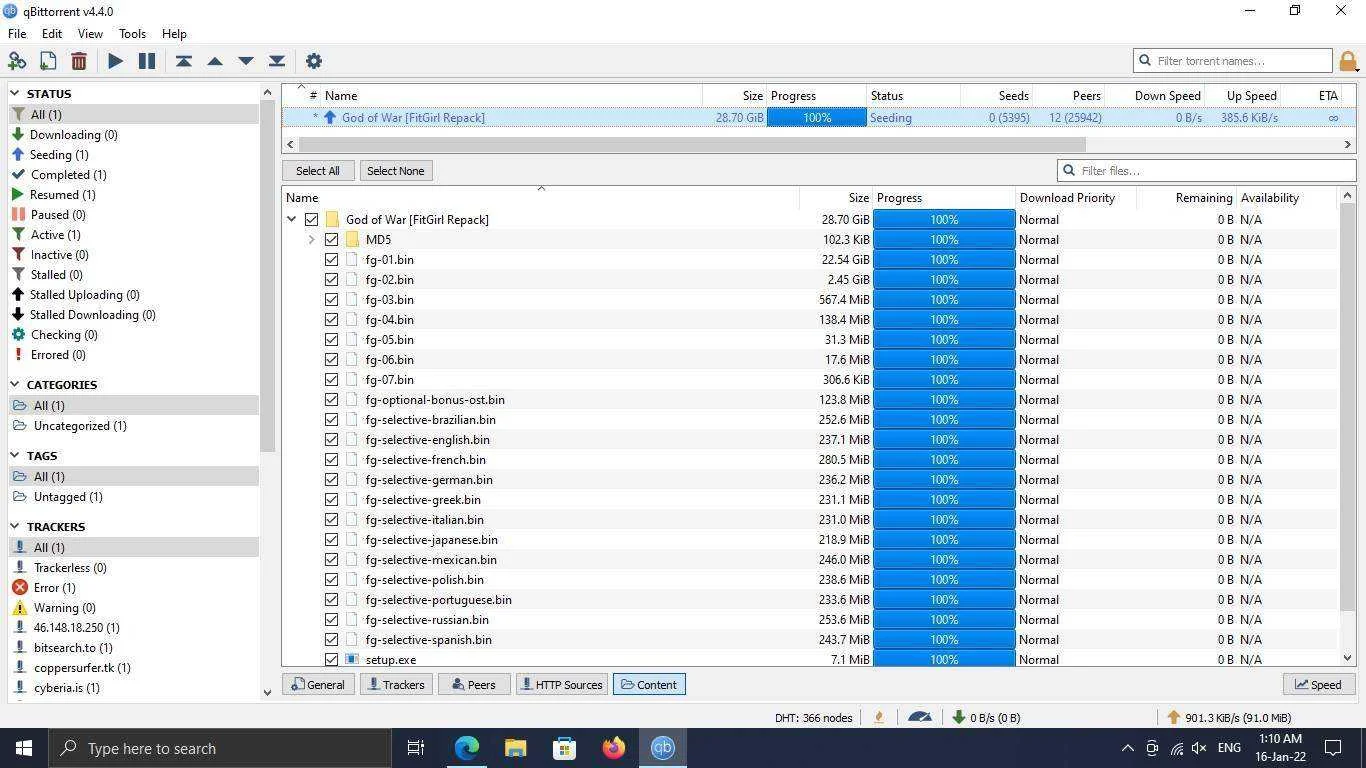Move torrent down in queue
This screenshot has height=768, width=1366.
pyautogui.click(x=246, y=61)
